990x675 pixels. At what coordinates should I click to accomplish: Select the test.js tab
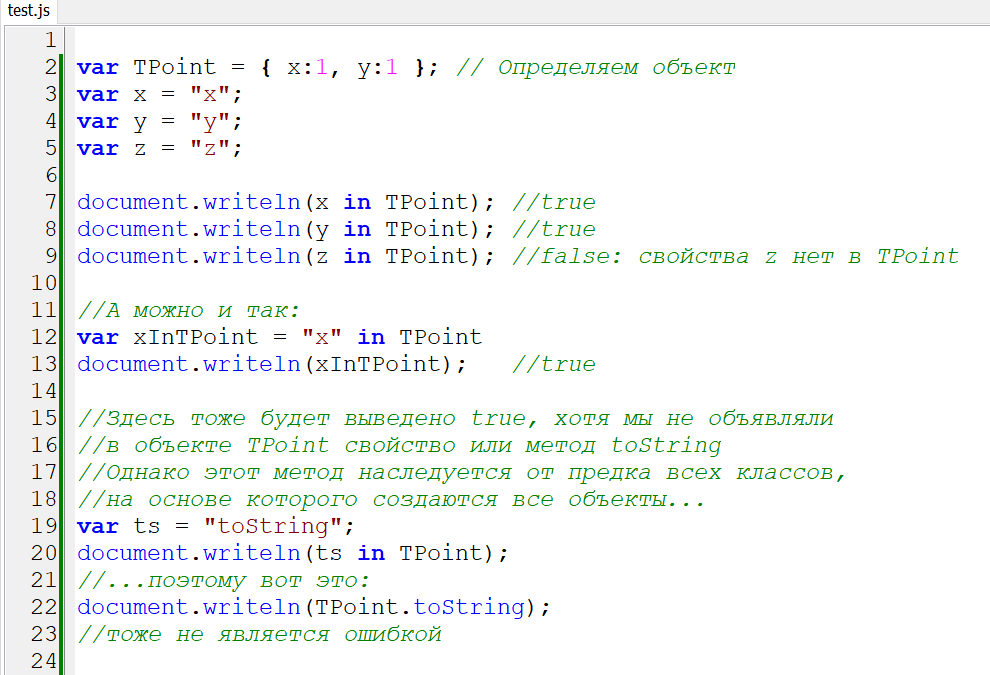pyautogui.click(x=28, y=10)
